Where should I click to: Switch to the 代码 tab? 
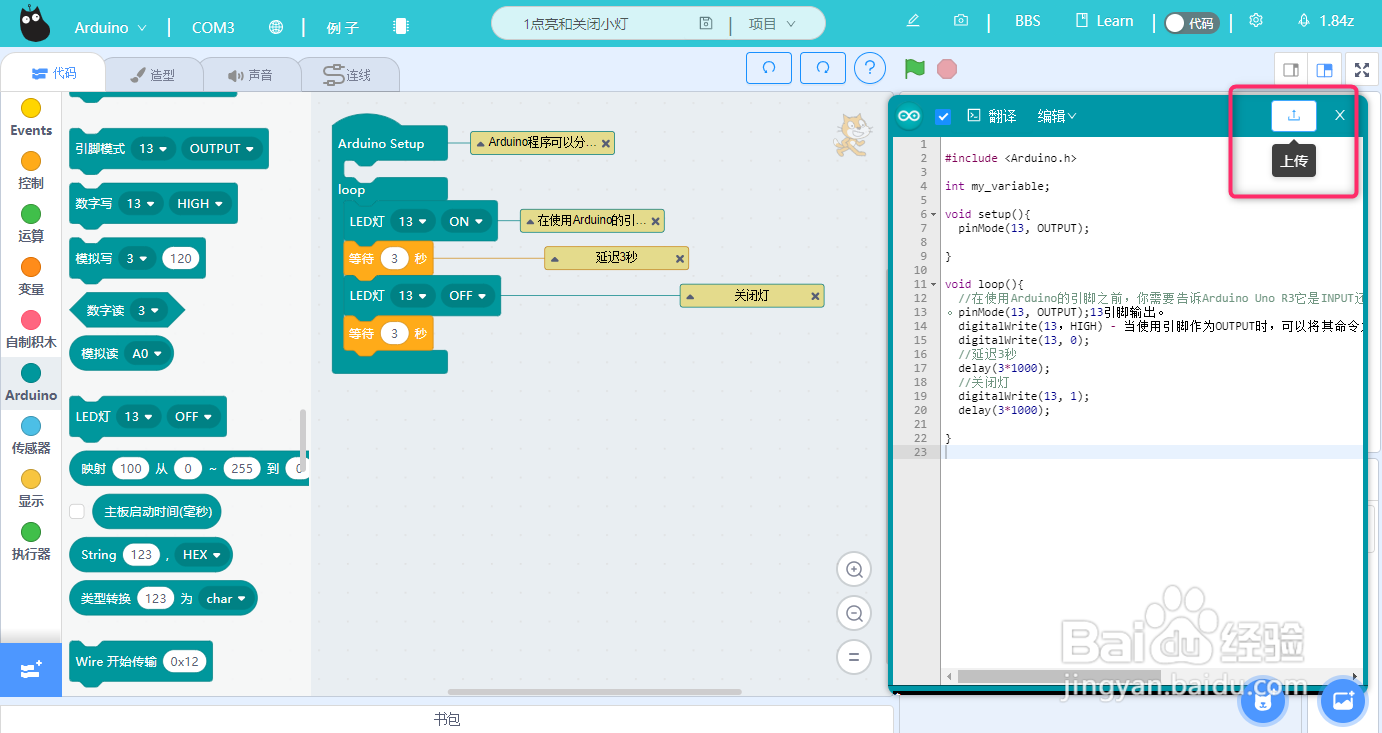(x=53, y=73)
